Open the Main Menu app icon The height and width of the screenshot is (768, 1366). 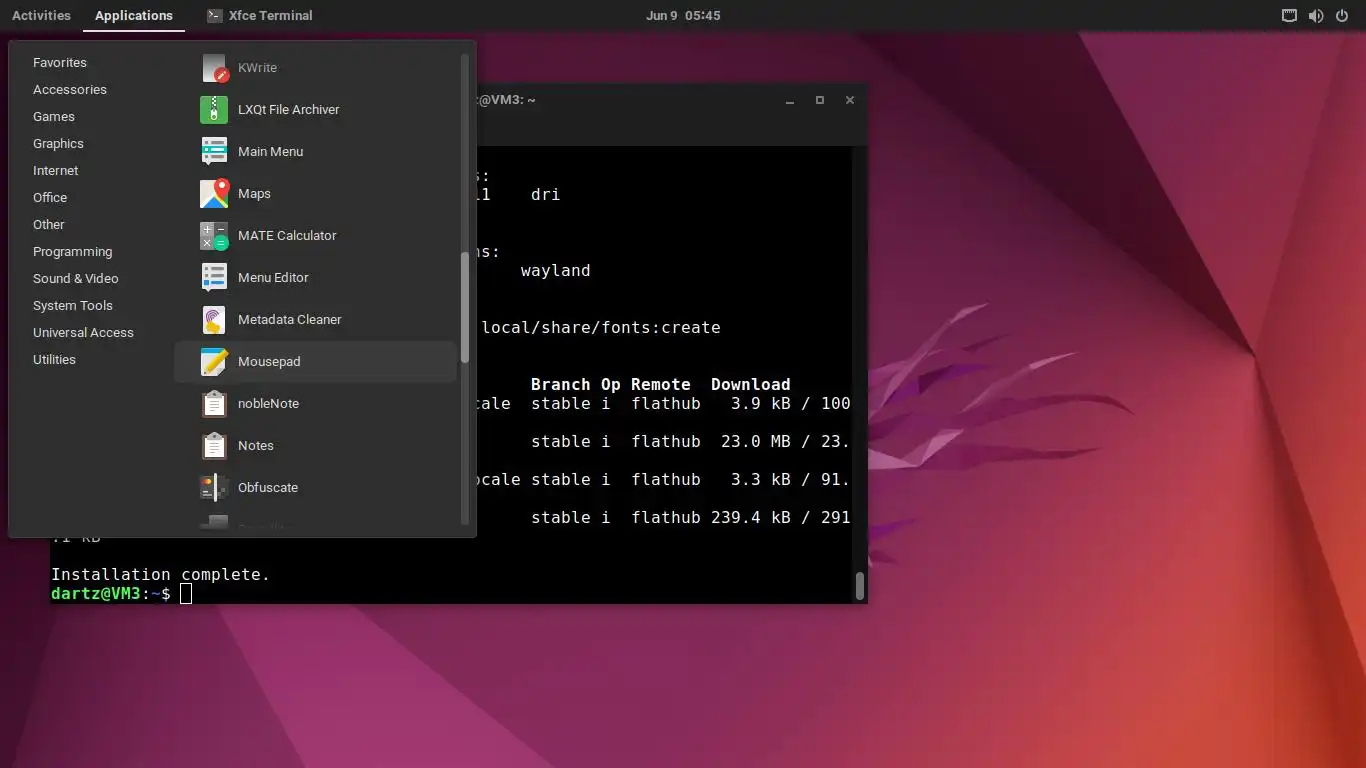[215, 152]
